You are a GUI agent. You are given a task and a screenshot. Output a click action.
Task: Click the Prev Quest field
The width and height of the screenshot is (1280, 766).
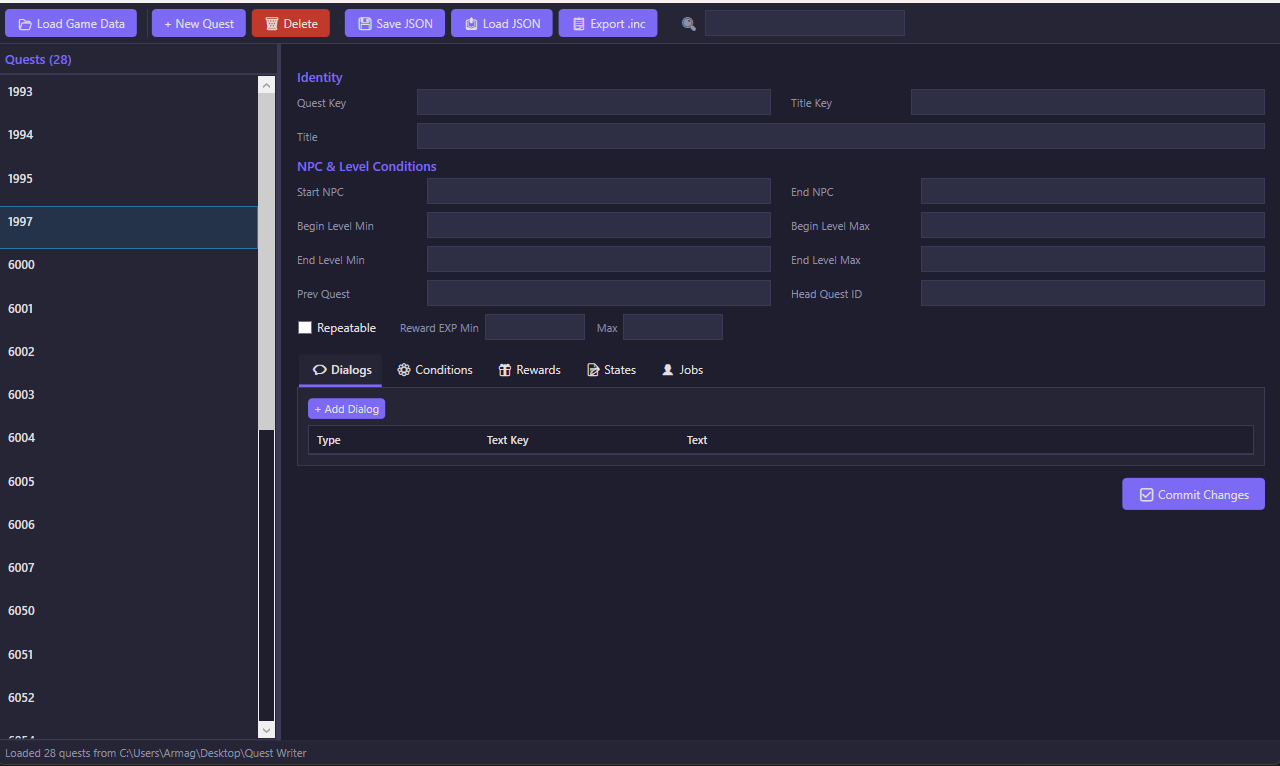coord(599,293)
